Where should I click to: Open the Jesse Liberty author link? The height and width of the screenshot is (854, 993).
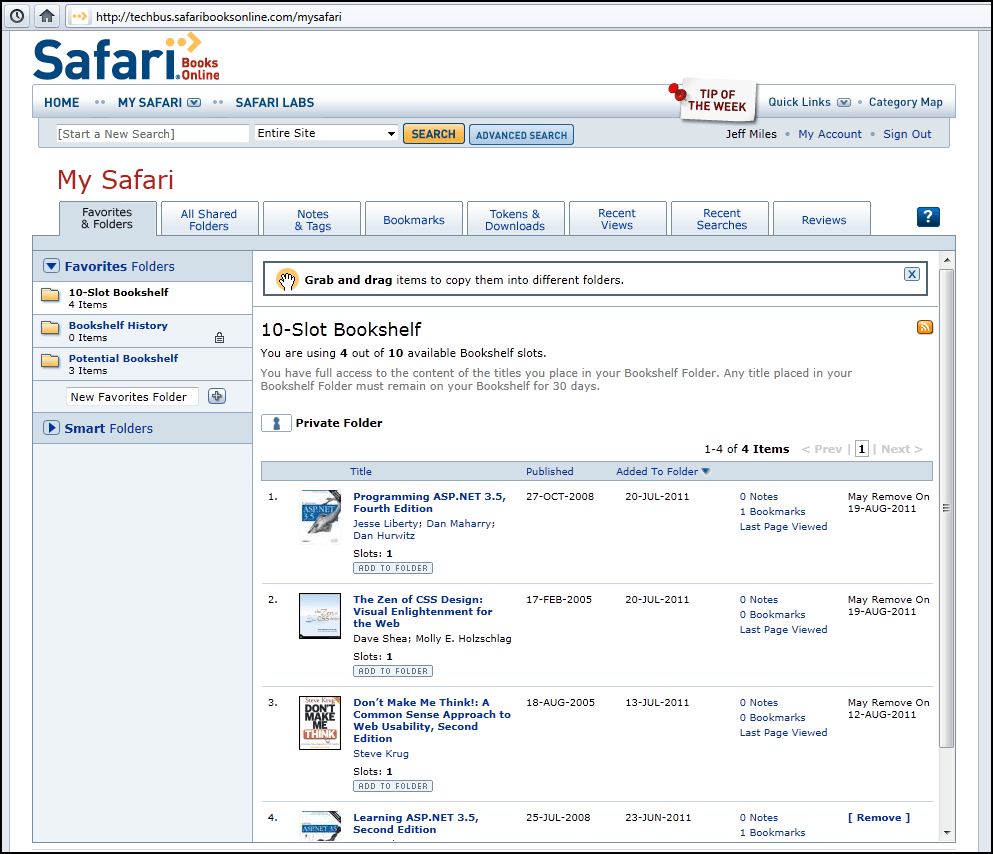[x=386, y=524]
